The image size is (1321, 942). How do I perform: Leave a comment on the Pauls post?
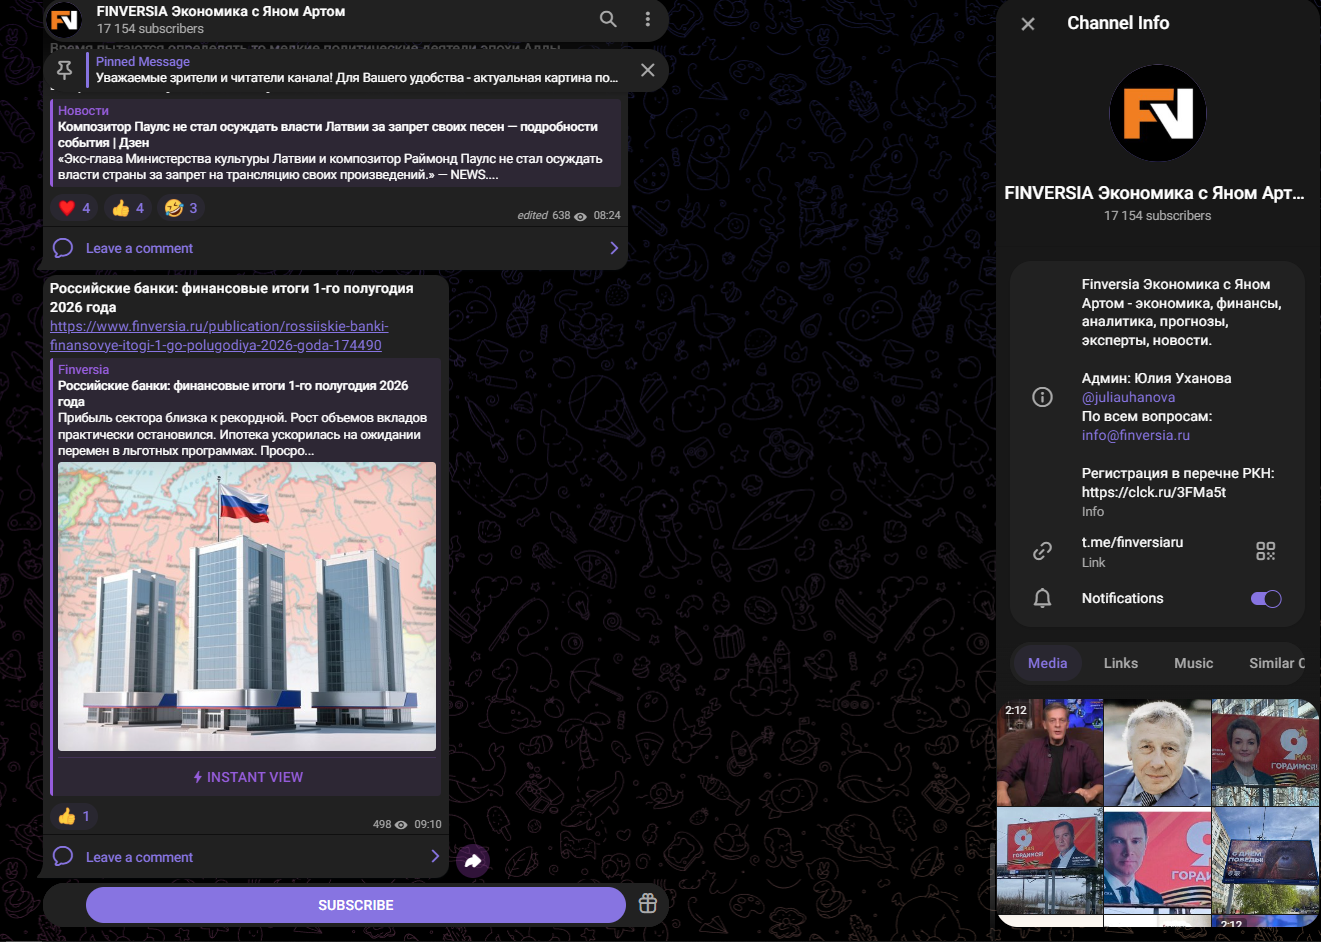tap(139, 248)
